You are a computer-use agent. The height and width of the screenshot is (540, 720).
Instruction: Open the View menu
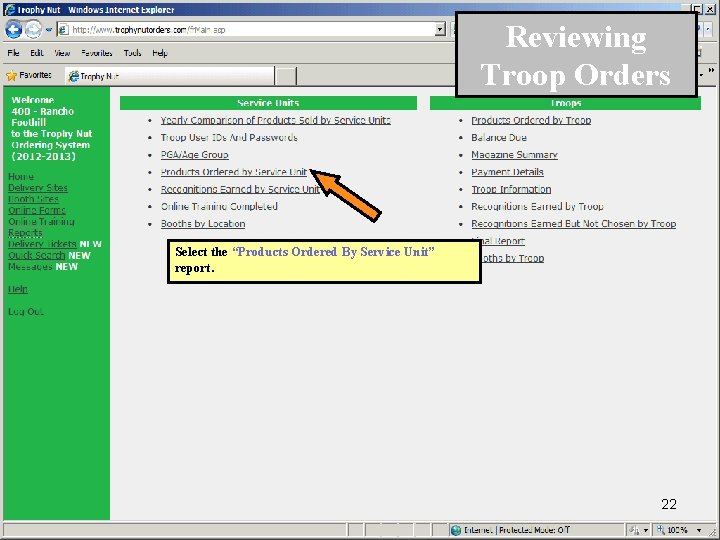tap(62, 53)
